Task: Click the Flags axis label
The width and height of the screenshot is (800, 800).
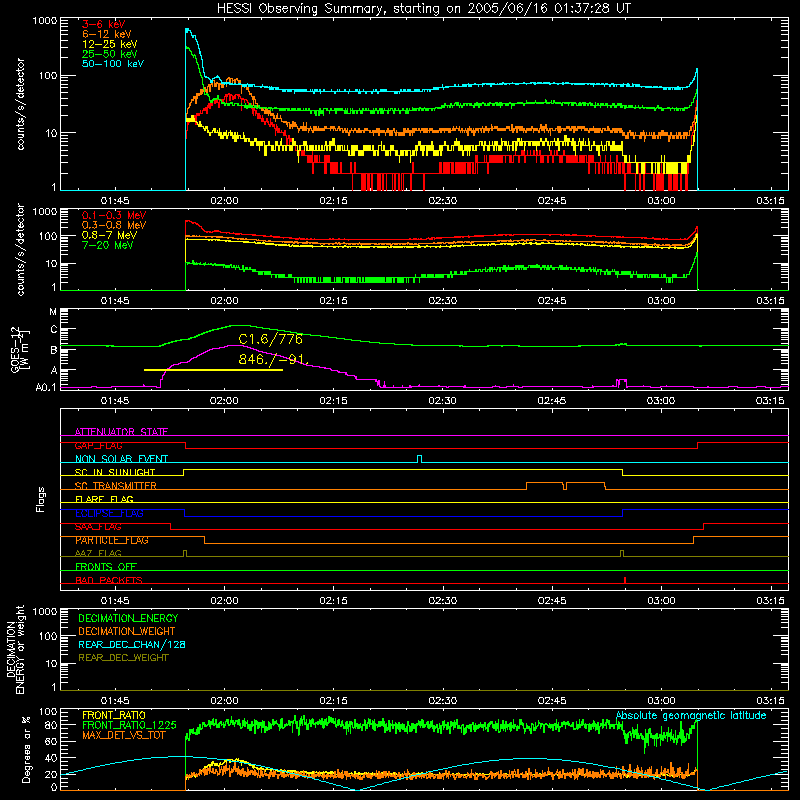Action: pos(41,499)
